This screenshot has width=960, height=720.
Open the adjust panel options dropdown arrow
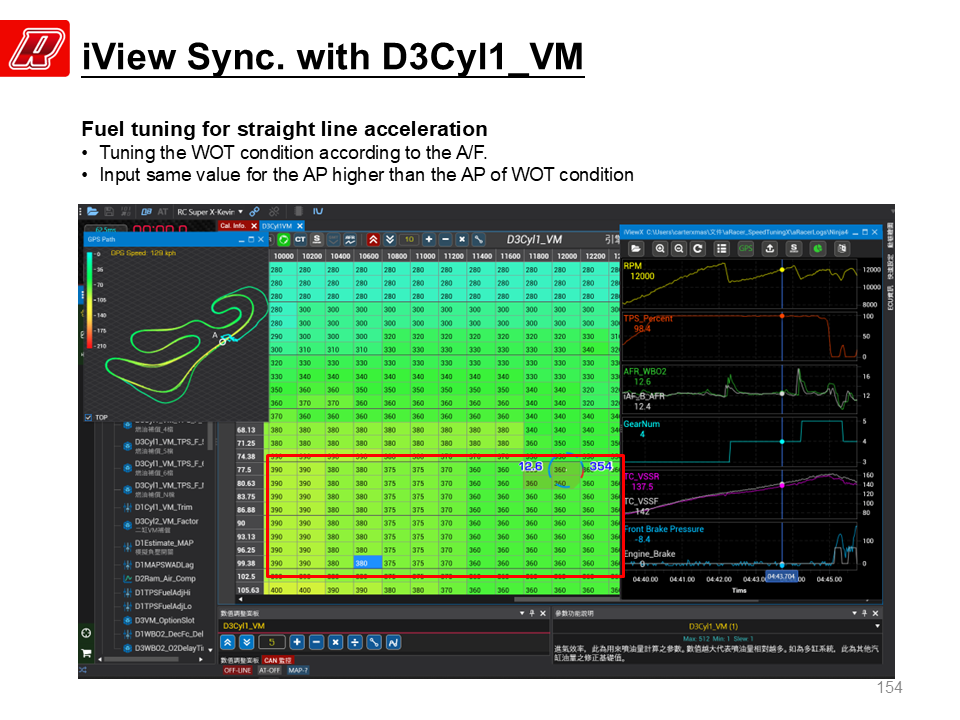[522, 613]
